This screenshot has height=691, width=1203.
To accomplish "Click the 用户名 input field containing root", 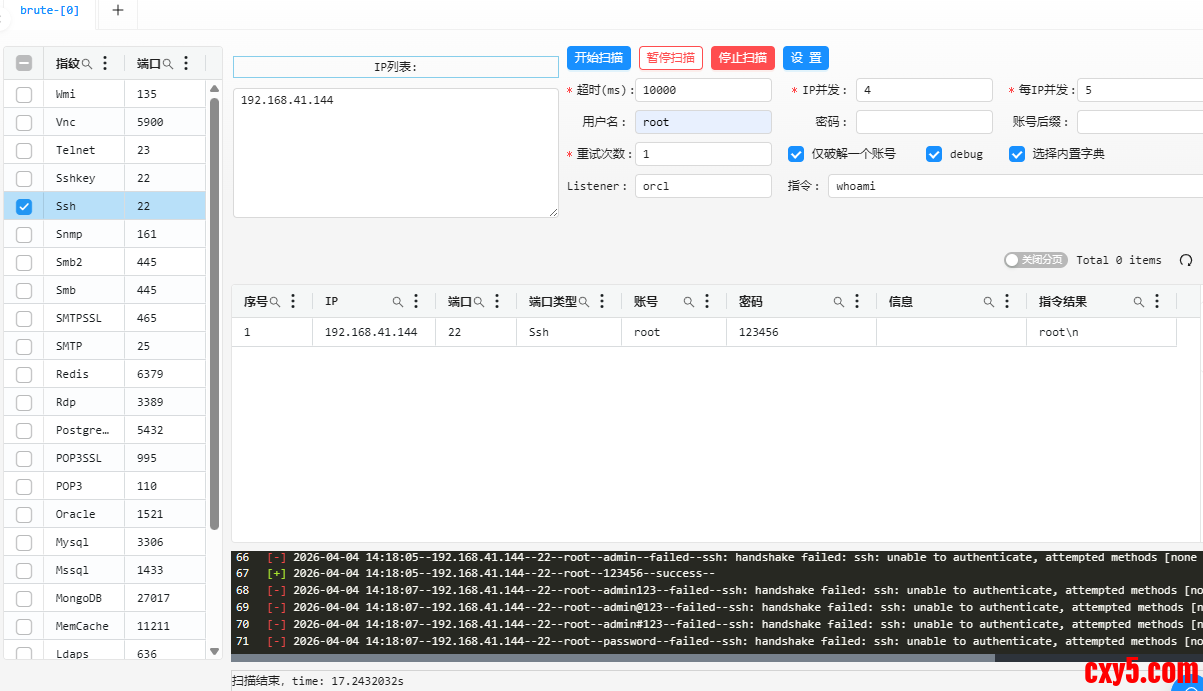I will [x=703, y=122].
